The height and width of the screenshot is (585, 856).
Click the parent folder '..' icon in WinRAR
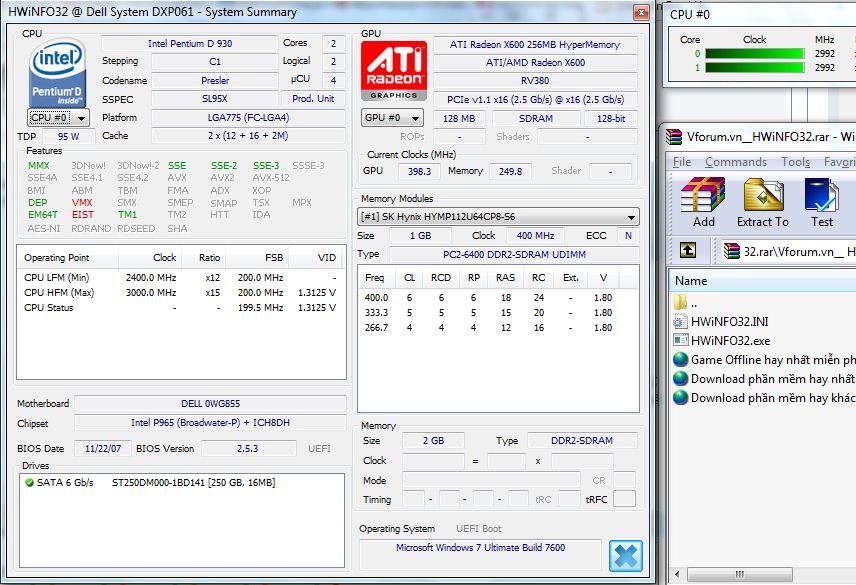tap(680, 302)
